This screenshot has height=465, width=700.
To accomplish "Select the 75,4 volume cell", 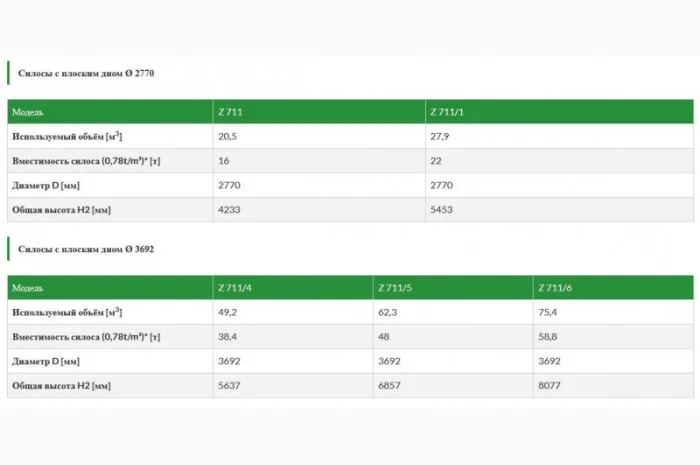I will click(x=549, y=312).
